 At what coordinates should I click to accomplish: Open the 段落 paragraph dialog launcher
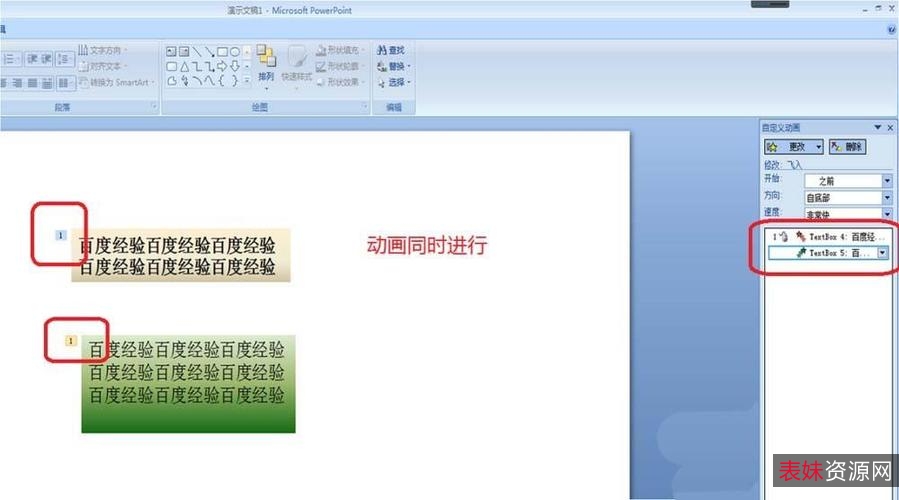pyautogui.click(x=153, y=106)
